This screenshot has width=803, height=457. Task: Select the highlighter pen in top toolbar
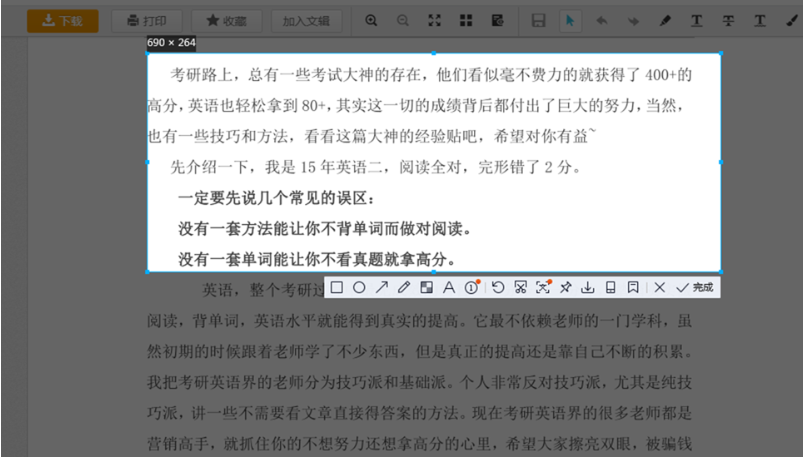(665, 20)
